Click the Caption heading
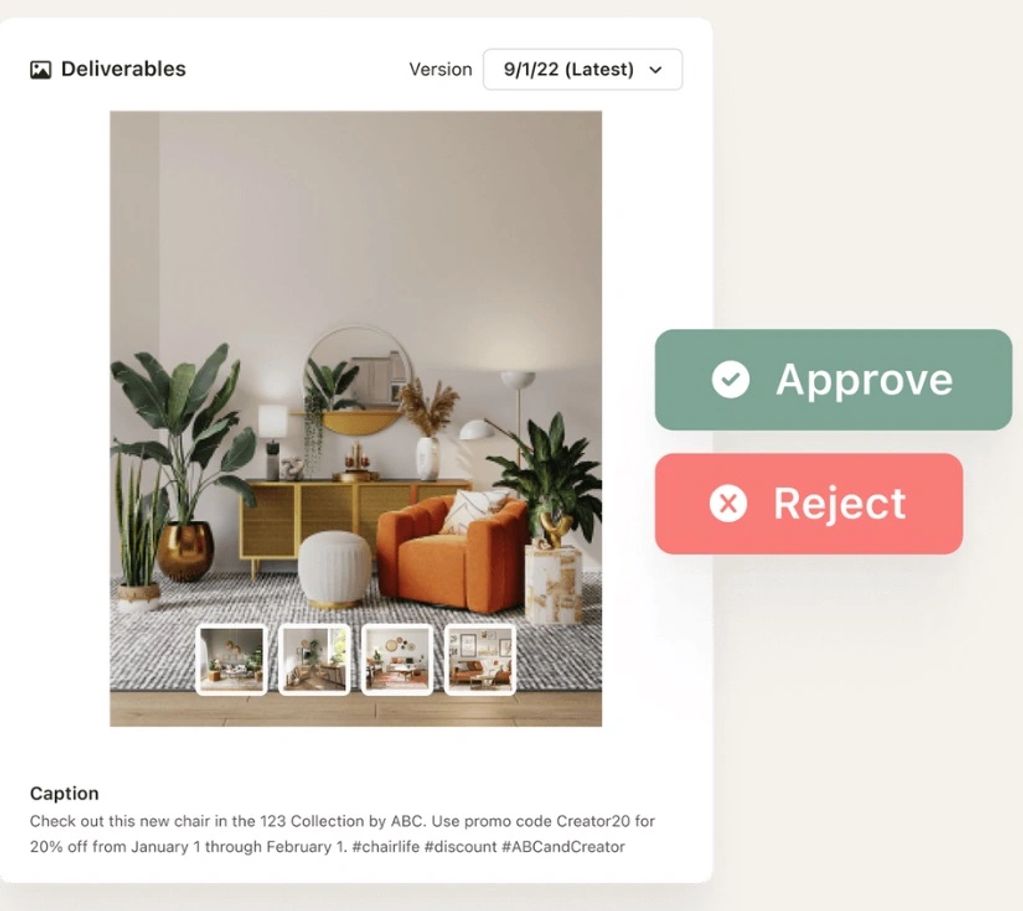 pyautogui.click(x=65, y=794)
